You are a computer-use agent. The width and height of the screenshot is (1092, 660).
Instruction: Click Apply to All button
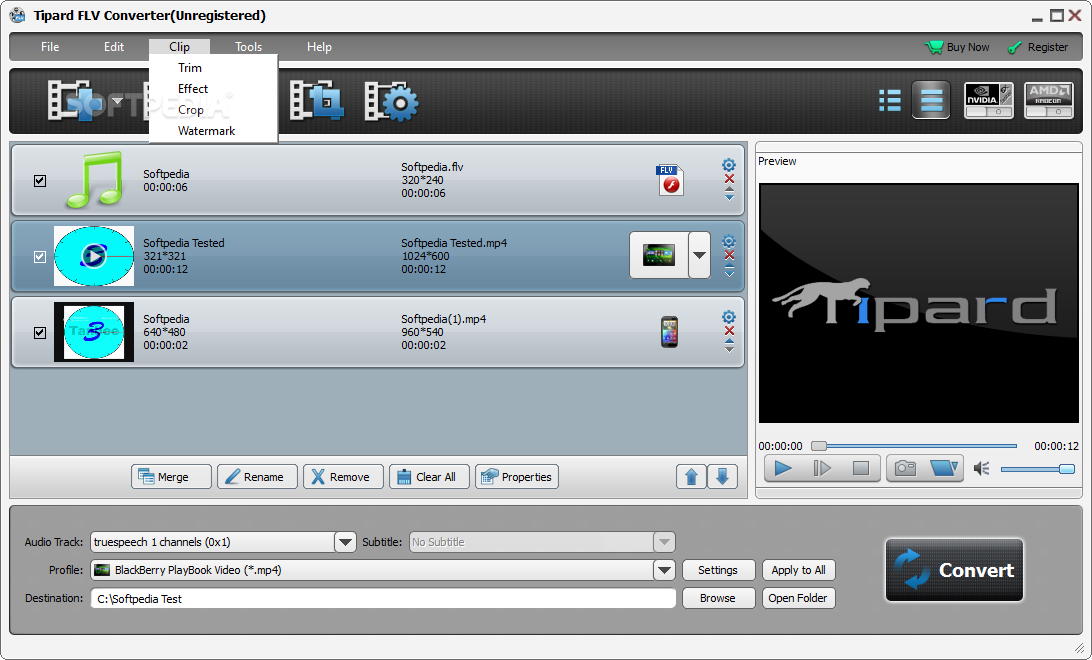click(x=798, y=570)
